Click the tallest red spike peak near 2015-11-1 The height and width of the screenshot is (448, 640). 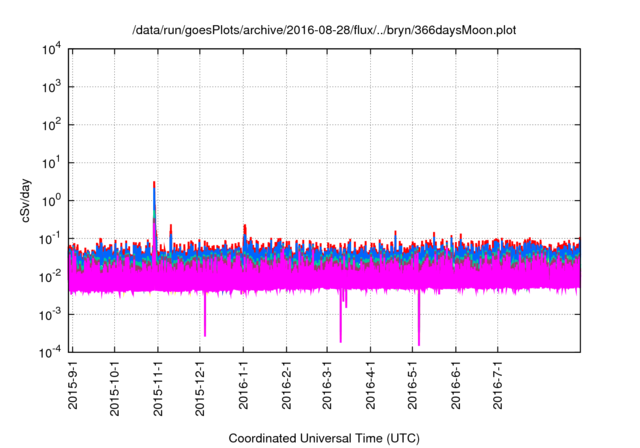pyautogui.click(x=154, y=183)
